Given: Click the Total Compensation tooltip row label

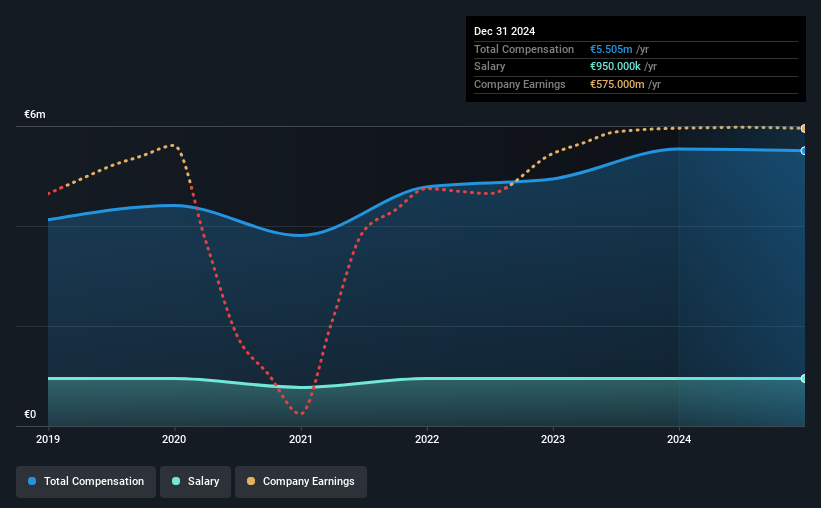Looking at the screenshot, I should (524, 49).
